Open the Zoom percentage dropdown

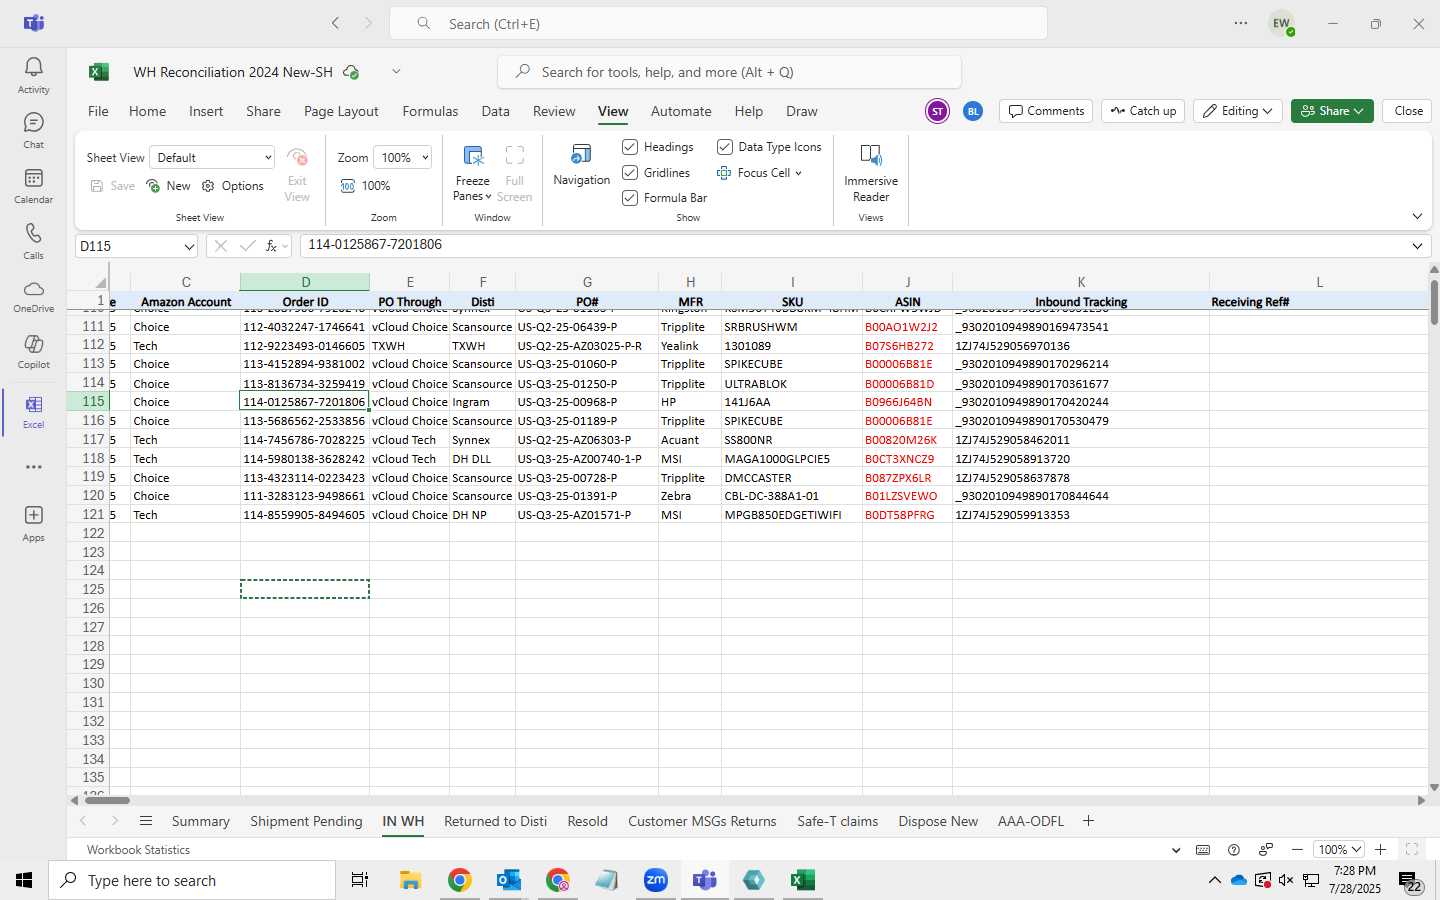pyautogui.click(x=402, y=158)
